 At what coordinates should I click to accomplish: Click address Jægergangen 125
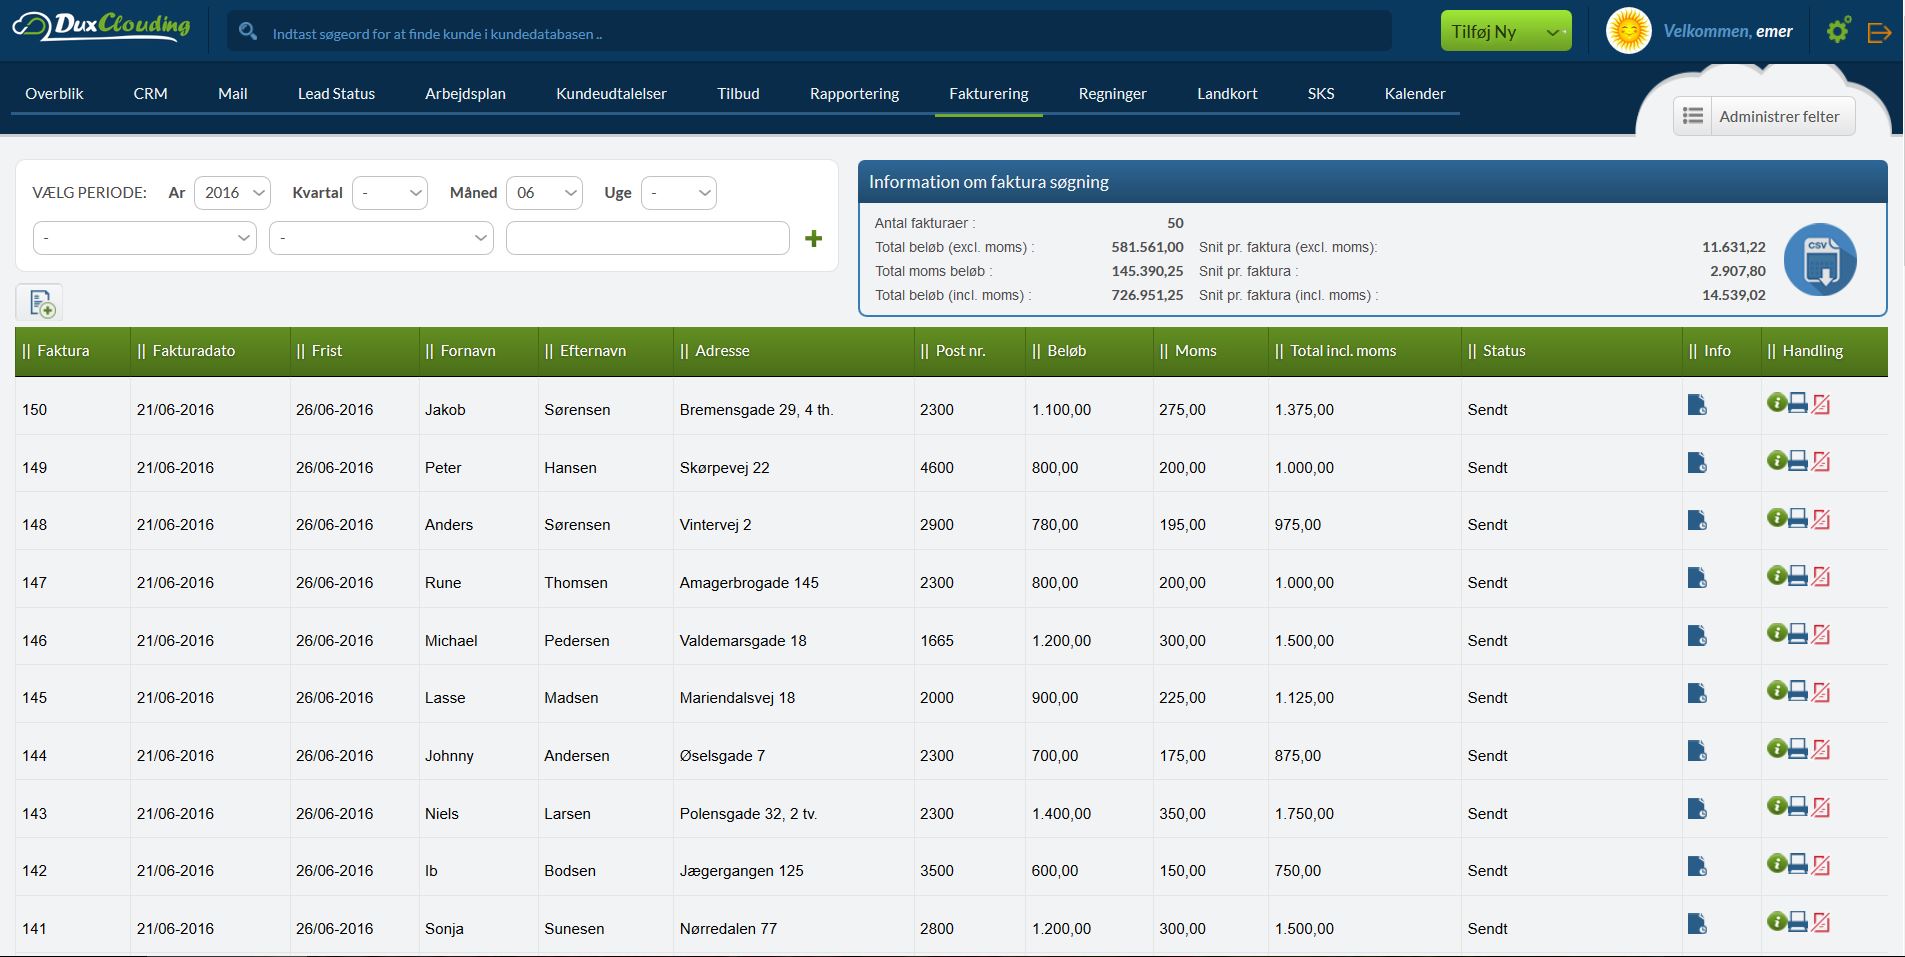tap(741, 870)
